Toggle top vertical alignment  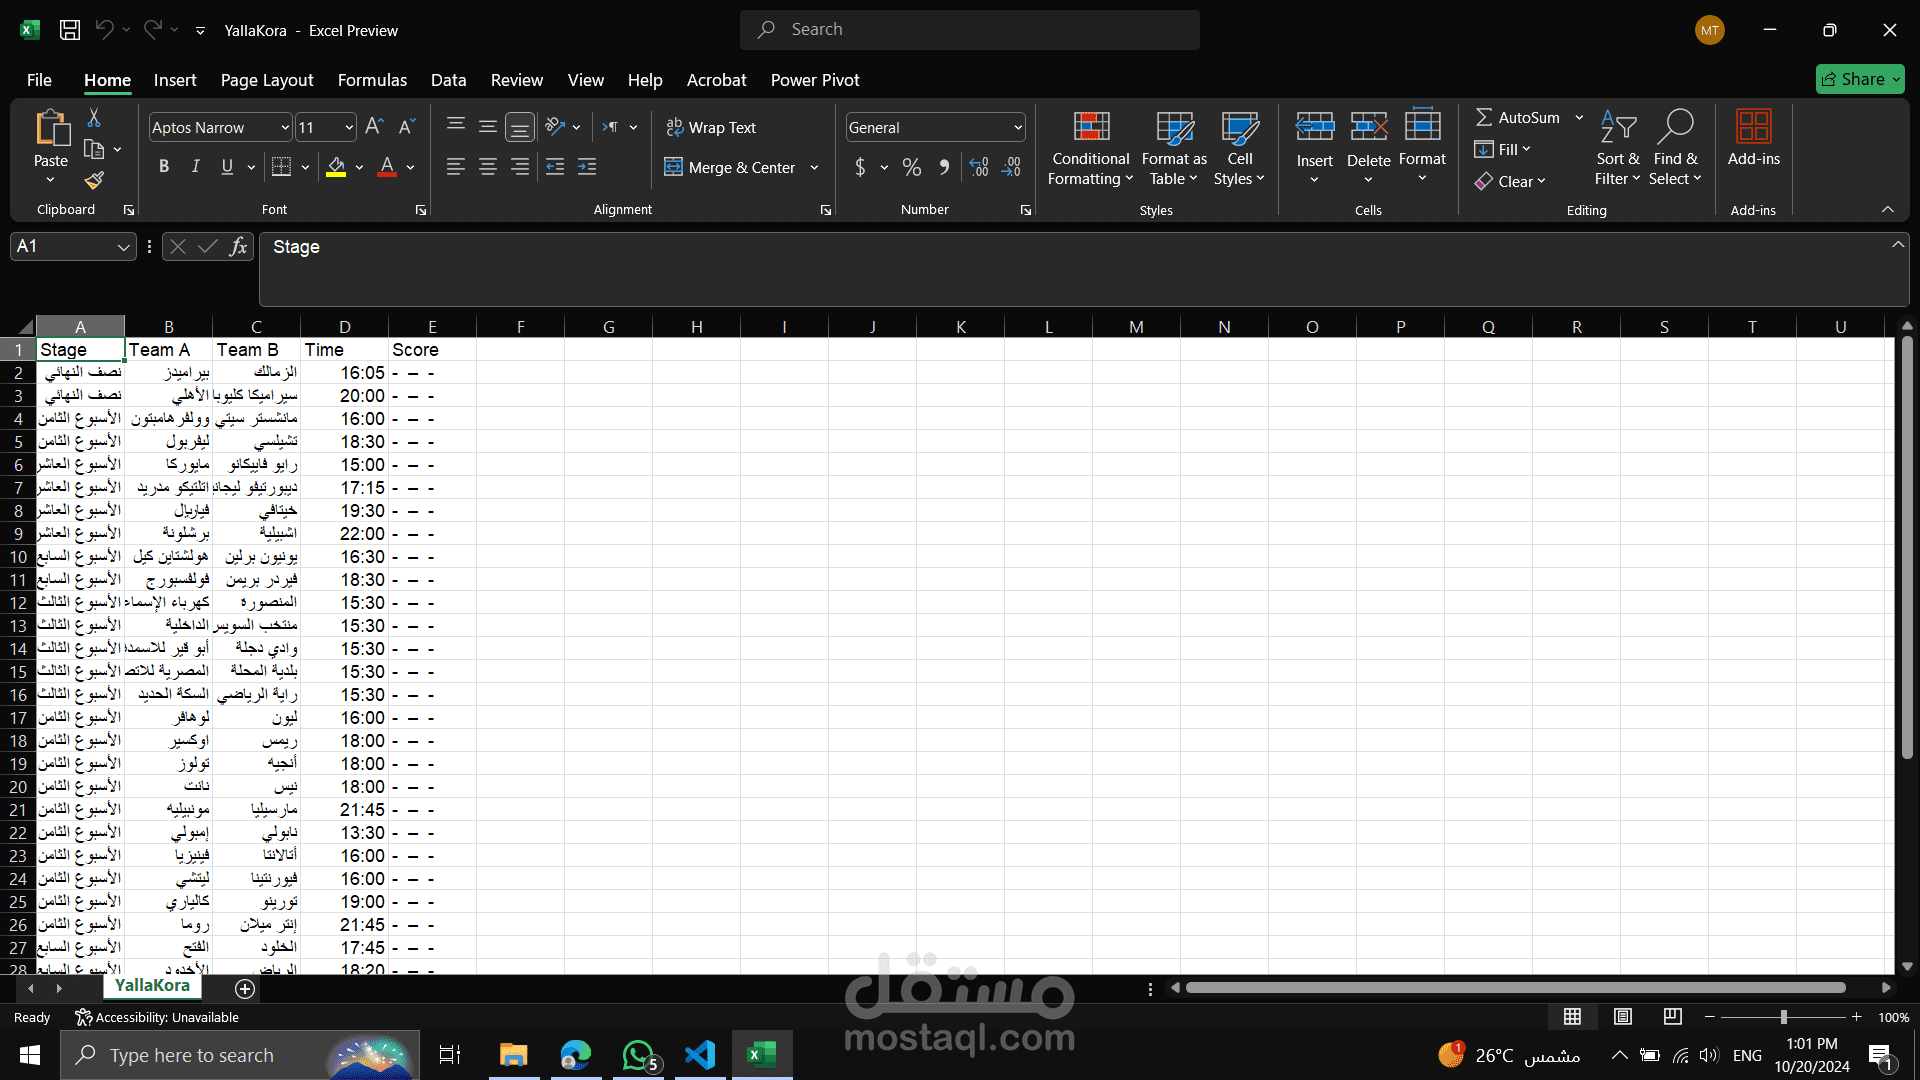tap(456, 125)
